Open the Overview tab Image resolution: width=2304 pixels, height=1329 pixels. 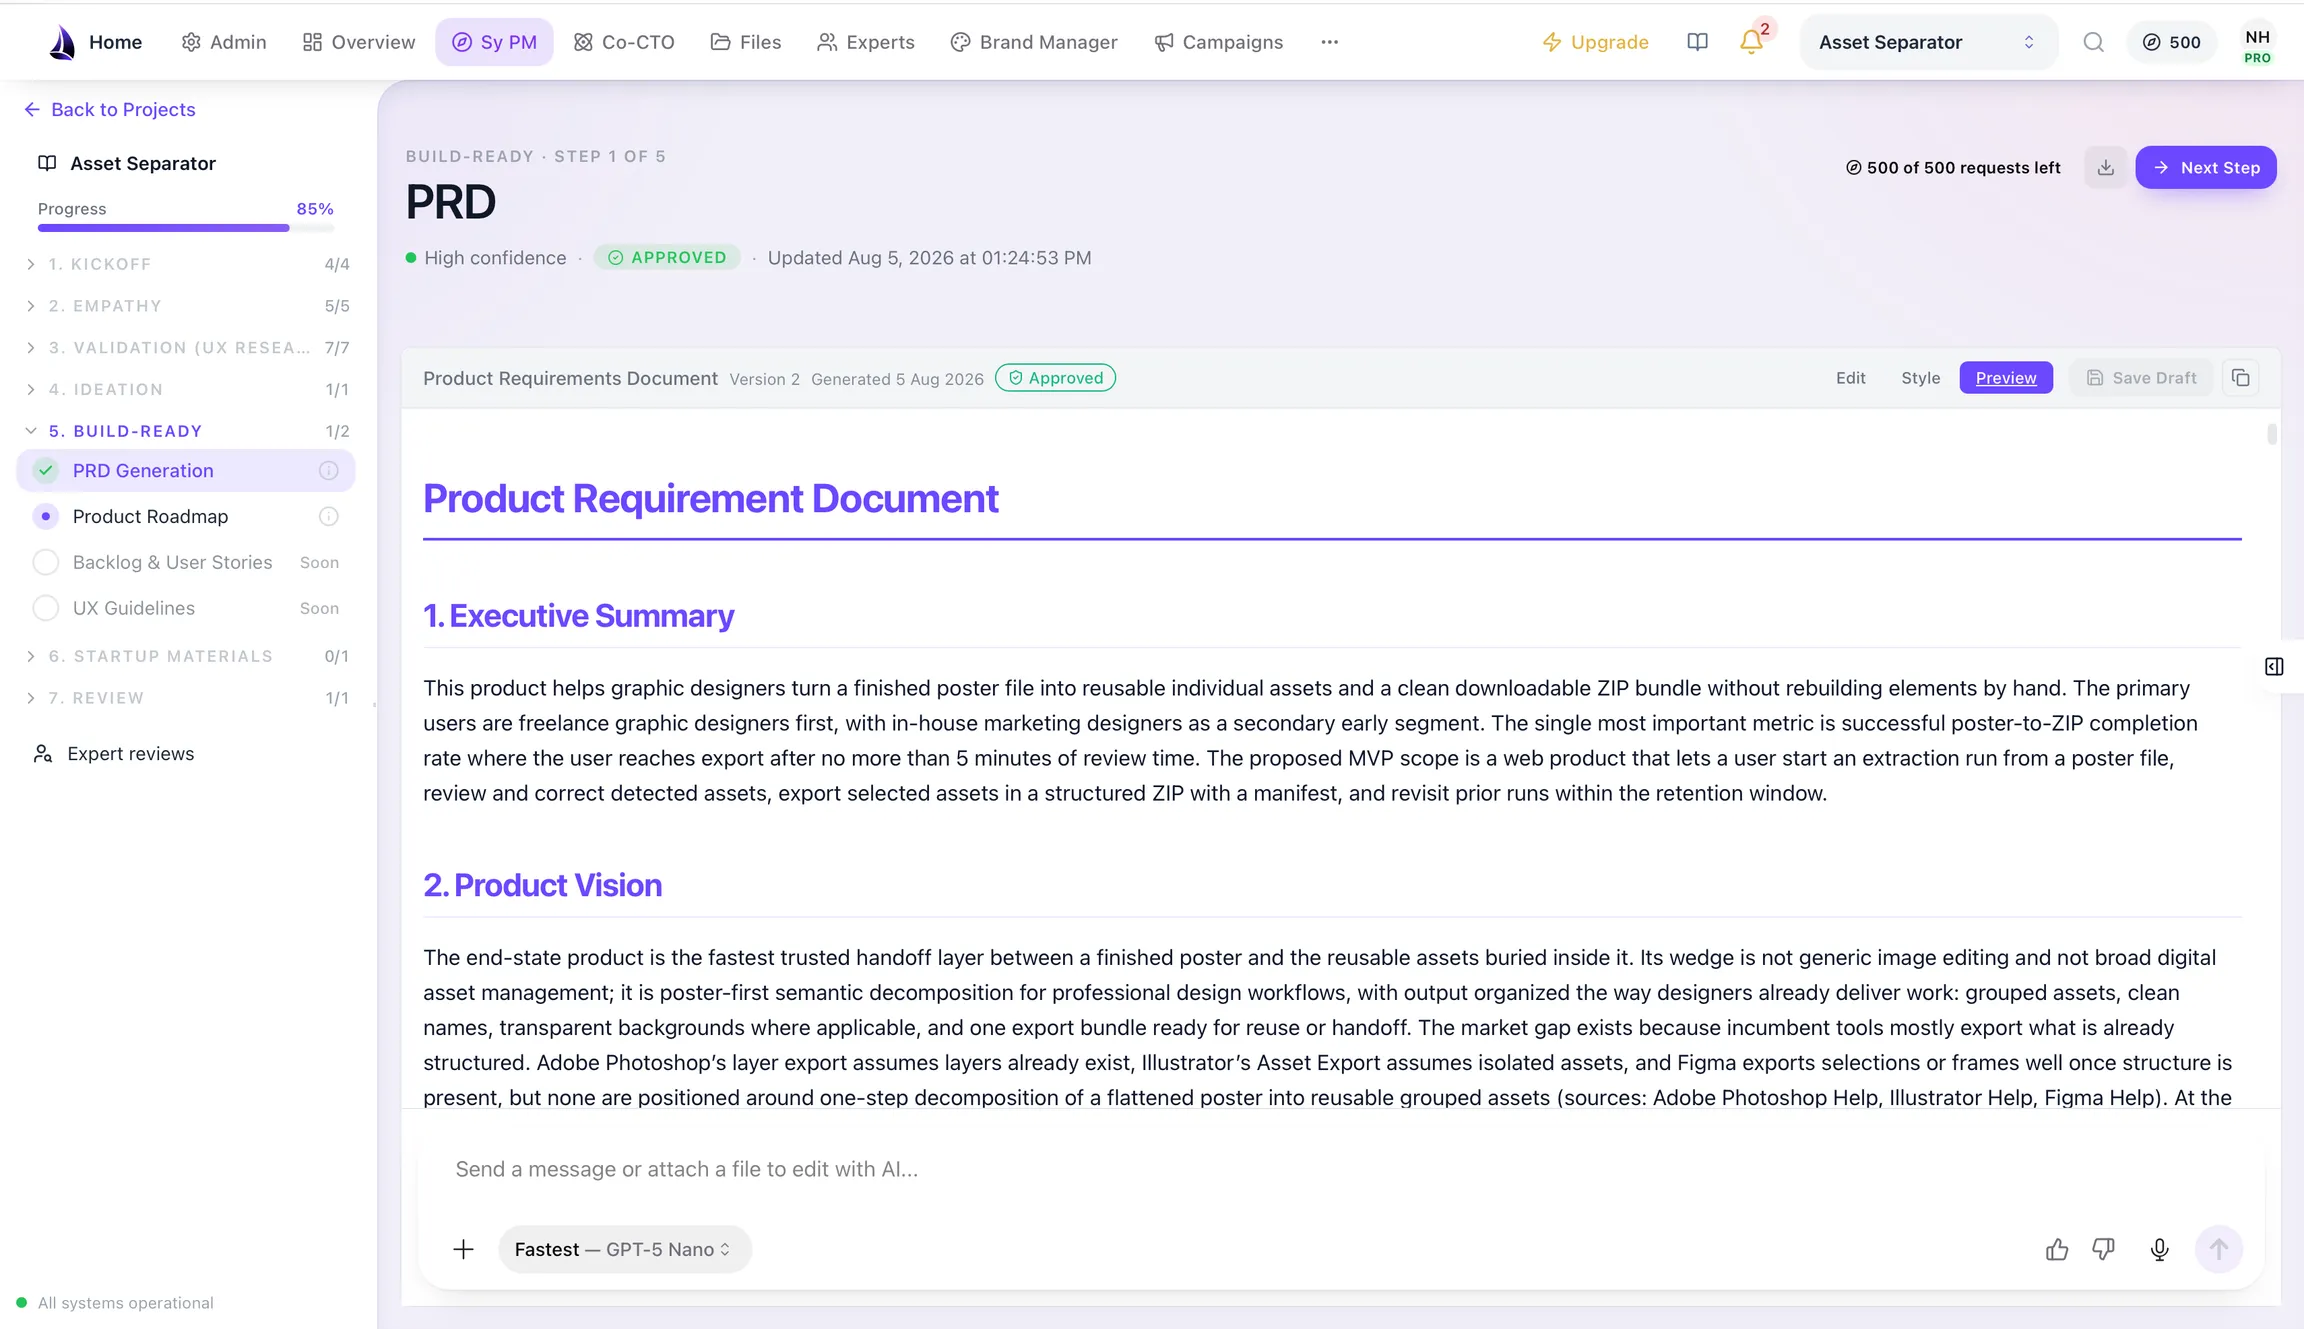click(358, 42)
